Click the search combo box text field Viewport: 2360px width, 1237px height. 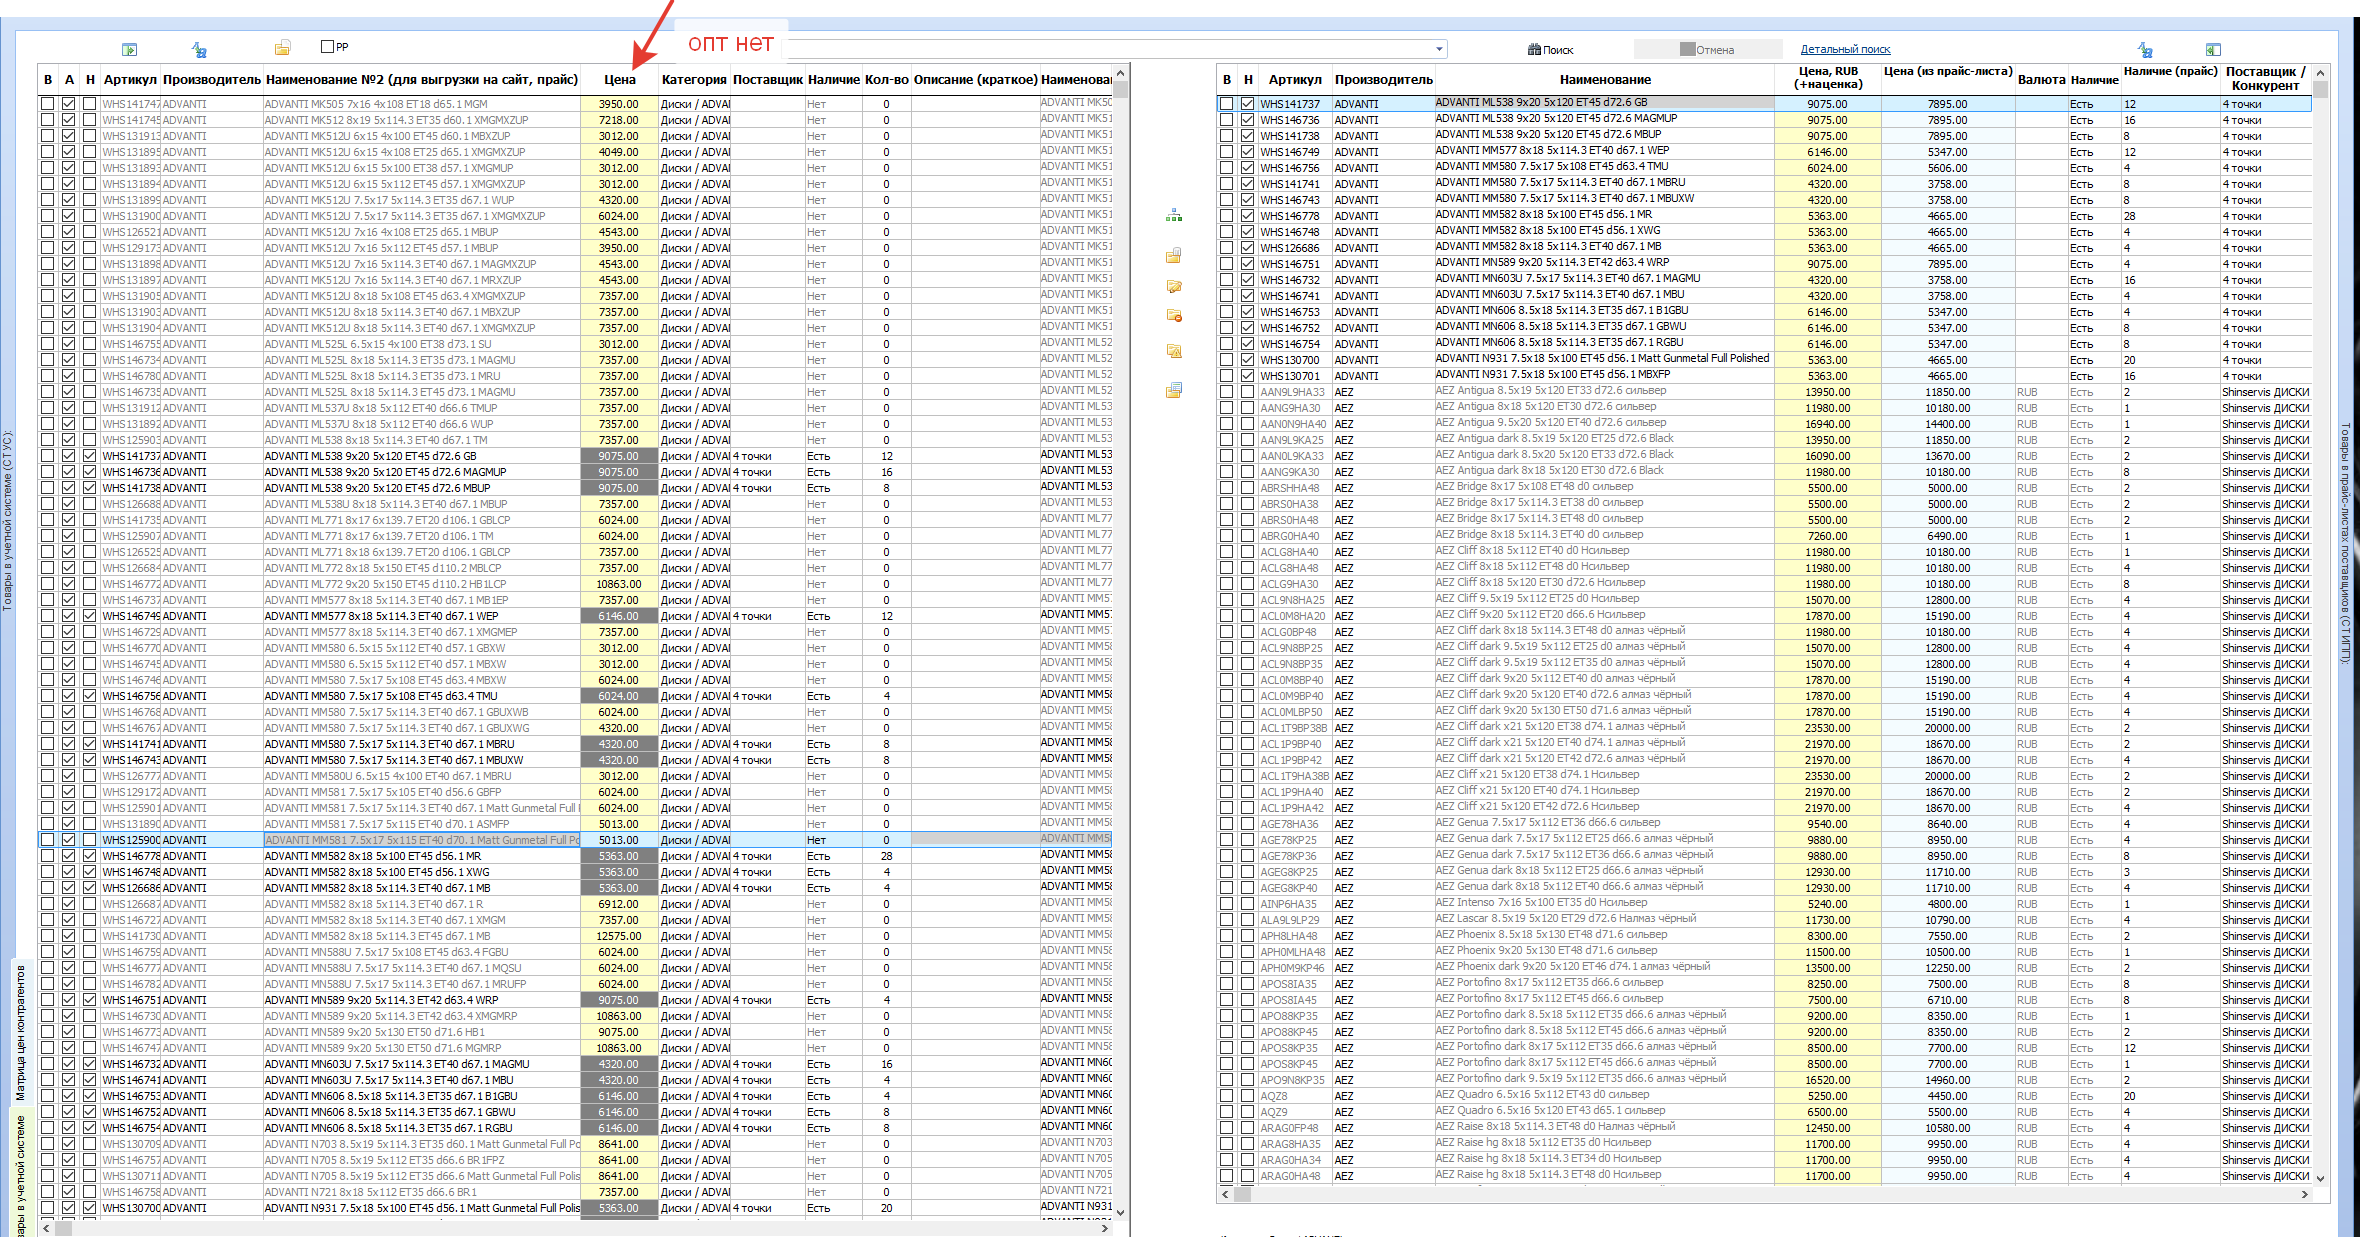coord(1110,49)
